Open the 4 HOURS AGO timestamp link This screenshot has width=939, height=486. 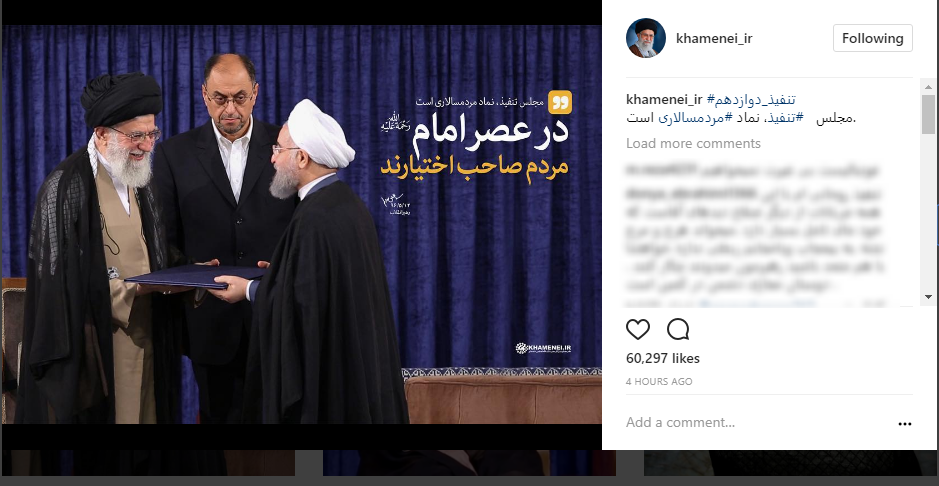(659, 381)
